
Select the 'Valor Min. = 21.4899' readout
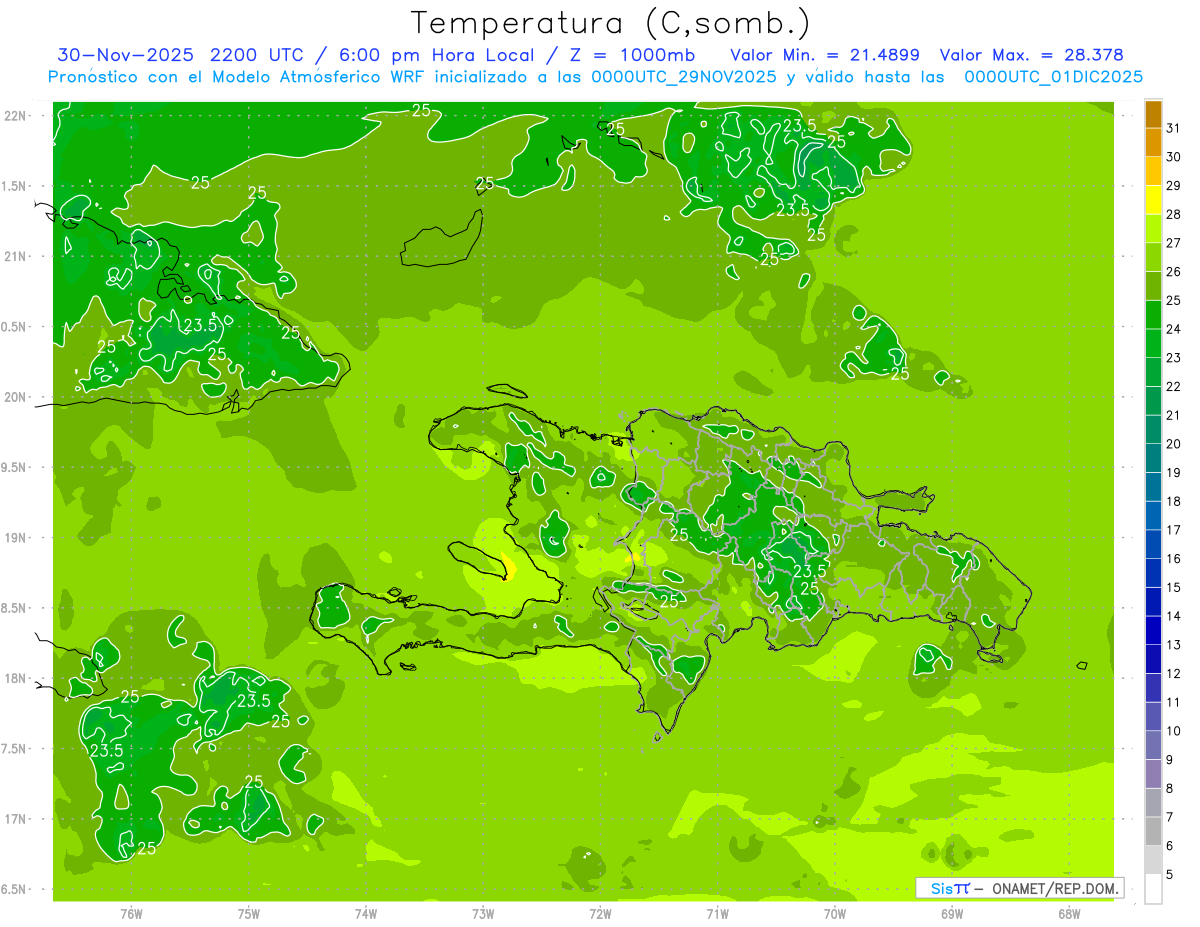tap(824, 55)
